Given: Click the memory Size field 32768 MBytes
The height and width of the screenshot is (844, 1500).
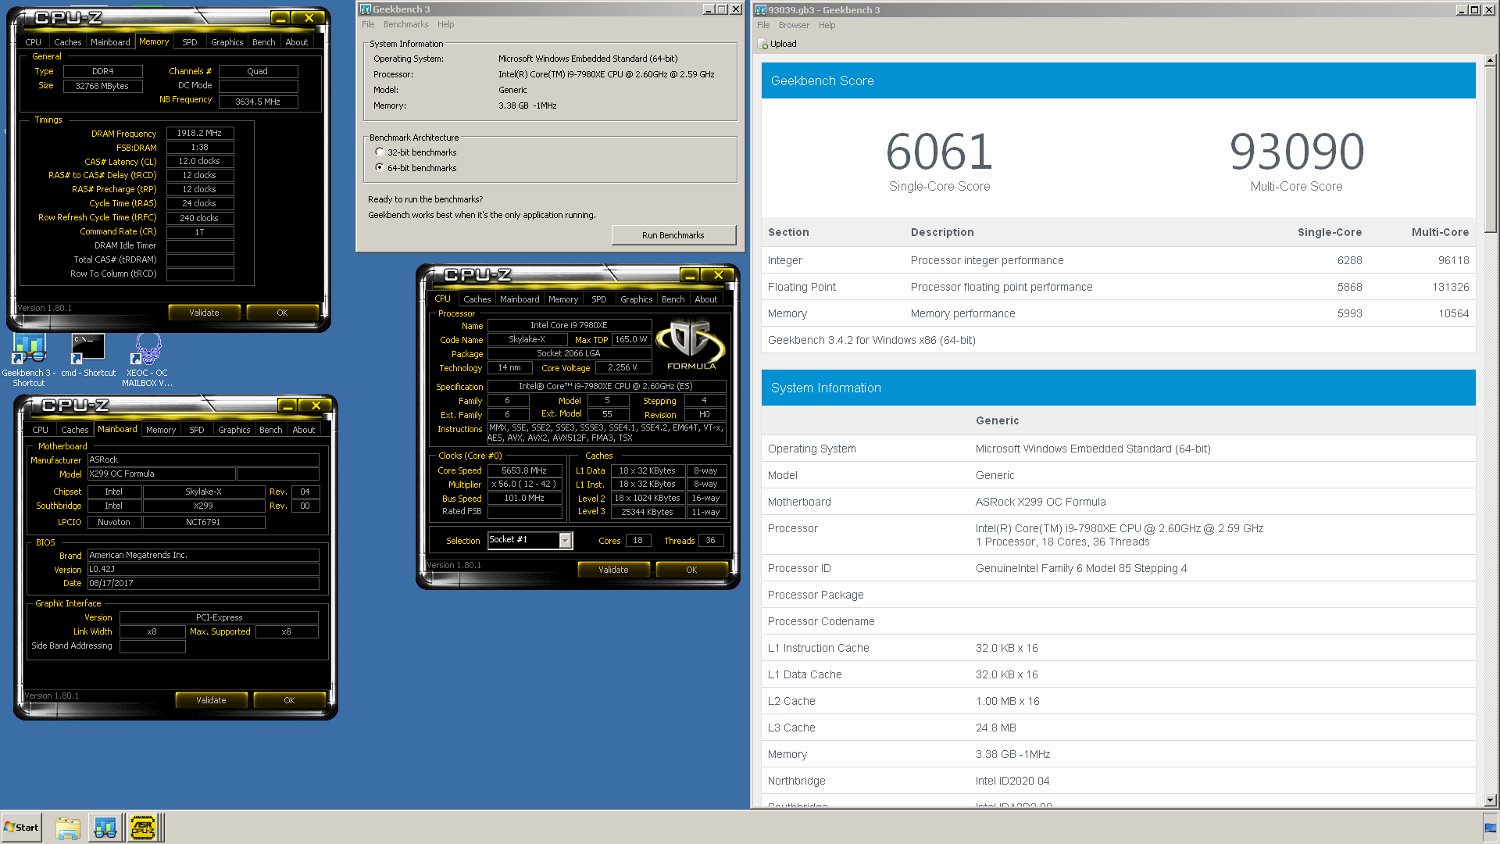Looking at the screenshot, I should click(102, 86).
